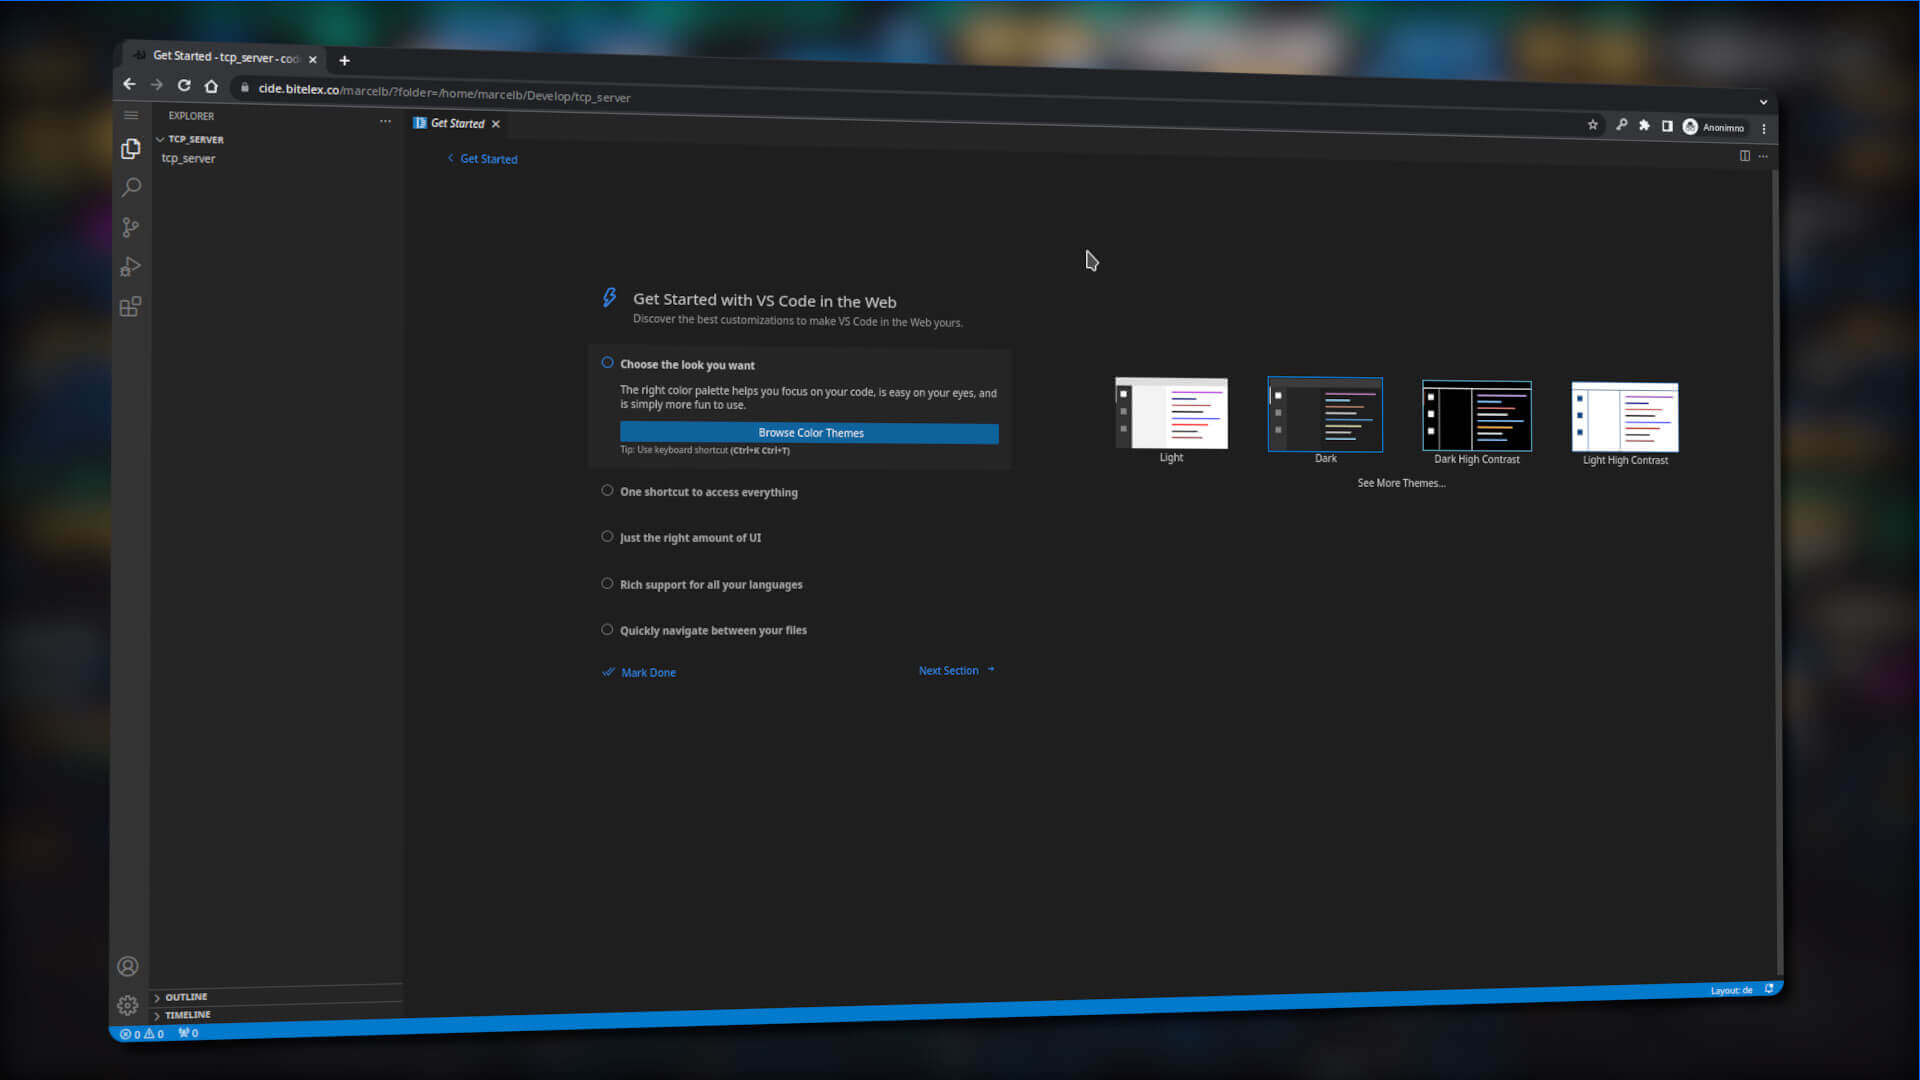Open the browser three-dot menu
The height and width of the screenshot is (1080, 1920).
point(1764,128)
